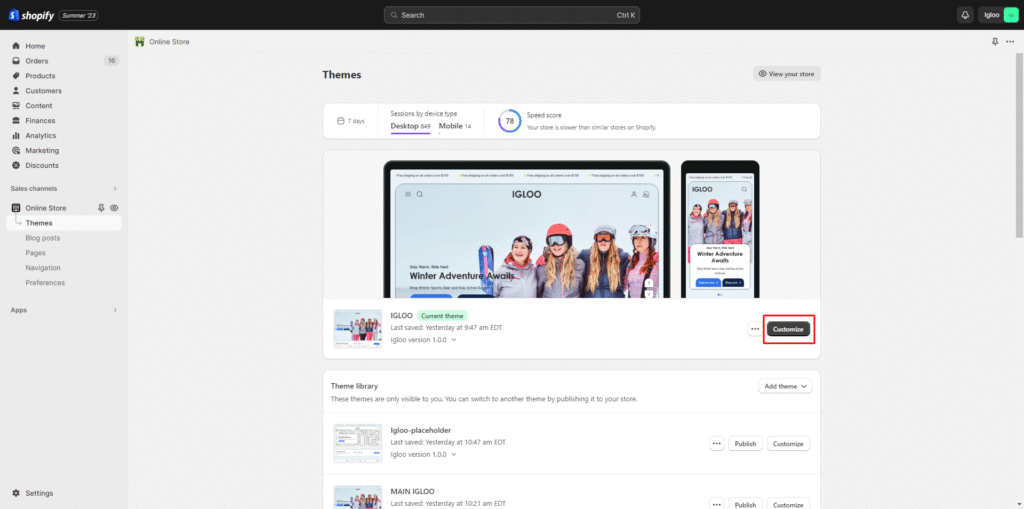This screenshot has width=1024, height=509.
Task: Click the Shopify logo in header
Action: pos(36,15)
